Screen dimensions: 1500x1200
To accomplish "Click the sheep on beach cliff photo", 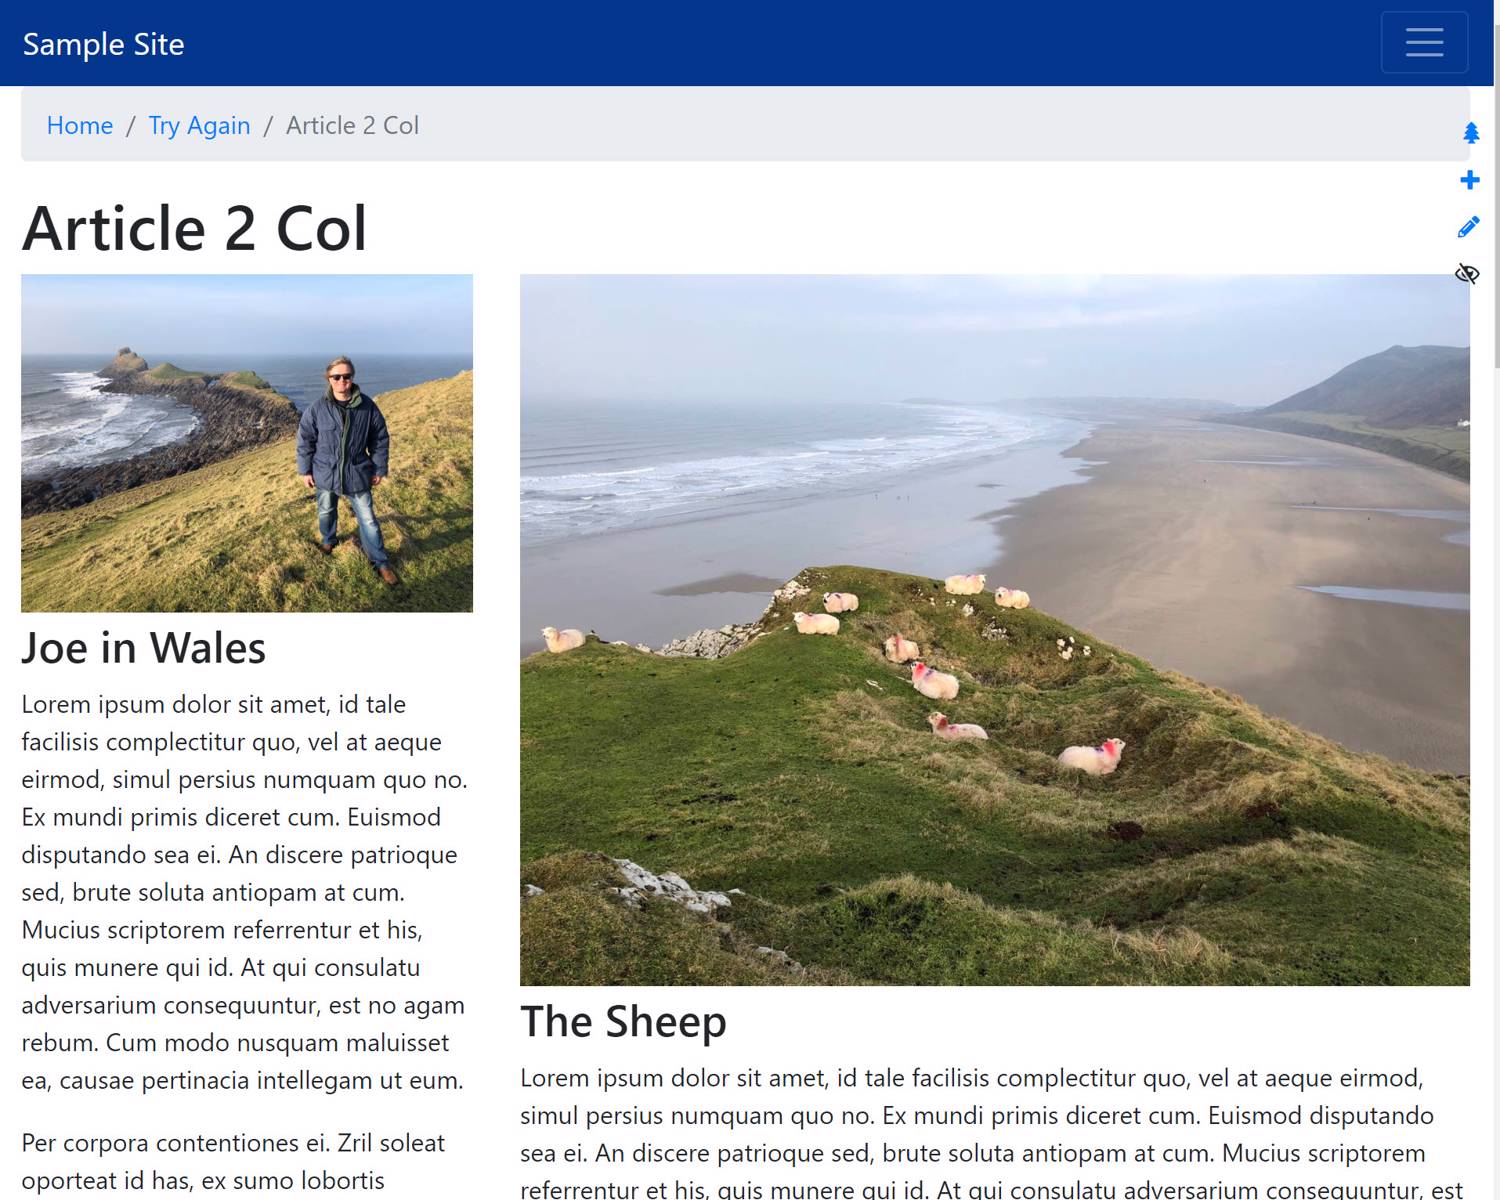I will 995,630.
